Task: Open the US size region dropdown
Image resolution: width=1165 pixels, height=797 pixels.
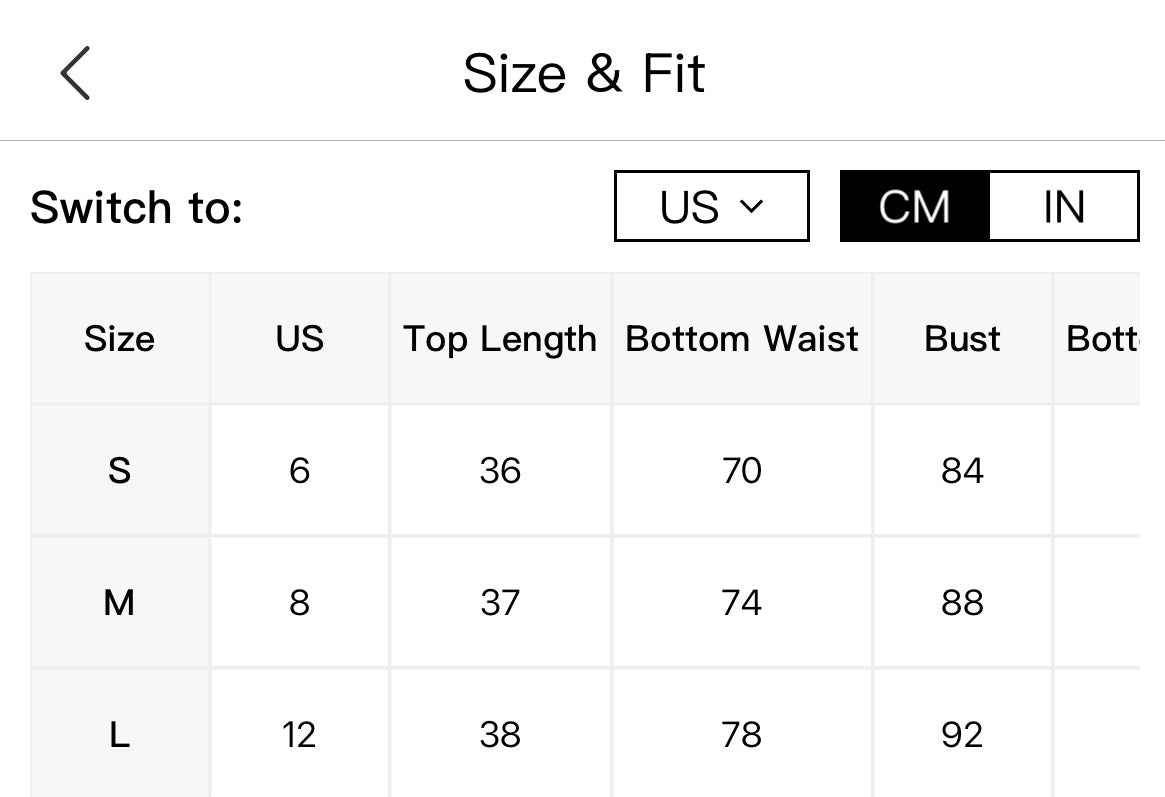Action: (712, 206)
